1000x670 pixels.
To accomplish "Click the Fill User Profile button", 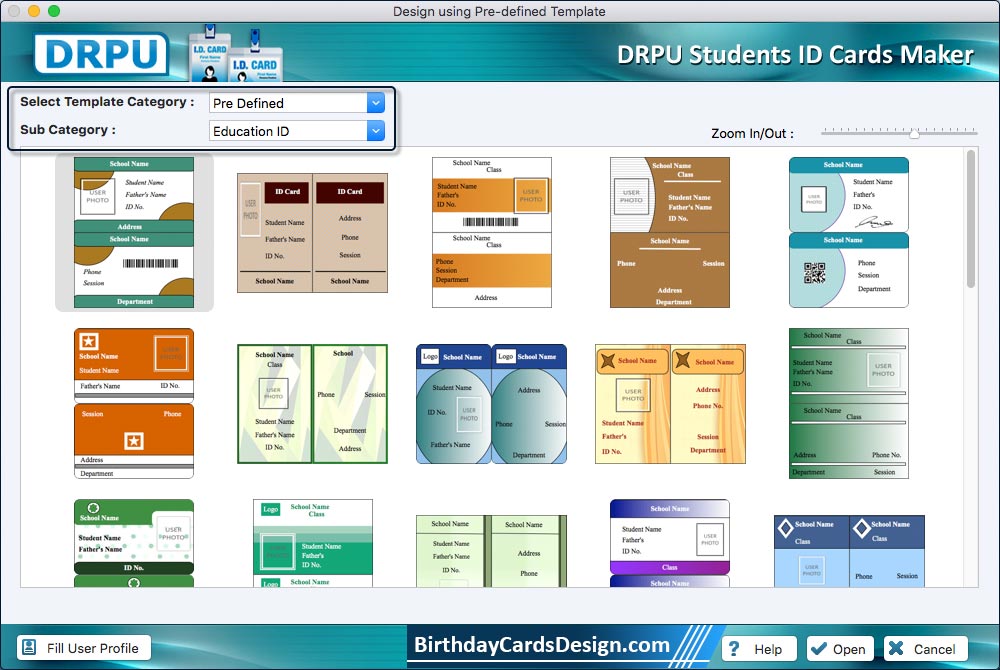I will coord(84,648).
